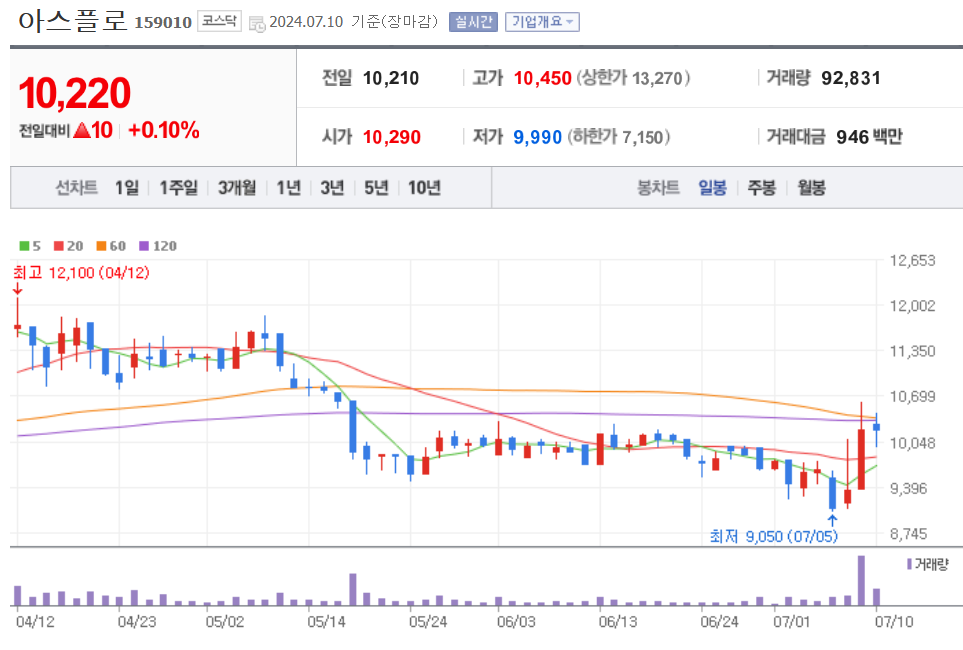Click the 10,048 price axis label
The height and width of the screenshot is (650, 963).
913,443
